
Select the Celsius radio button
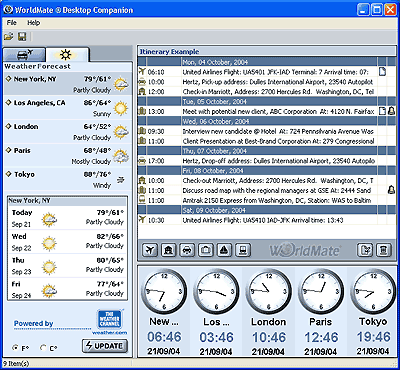pos(43,348)
